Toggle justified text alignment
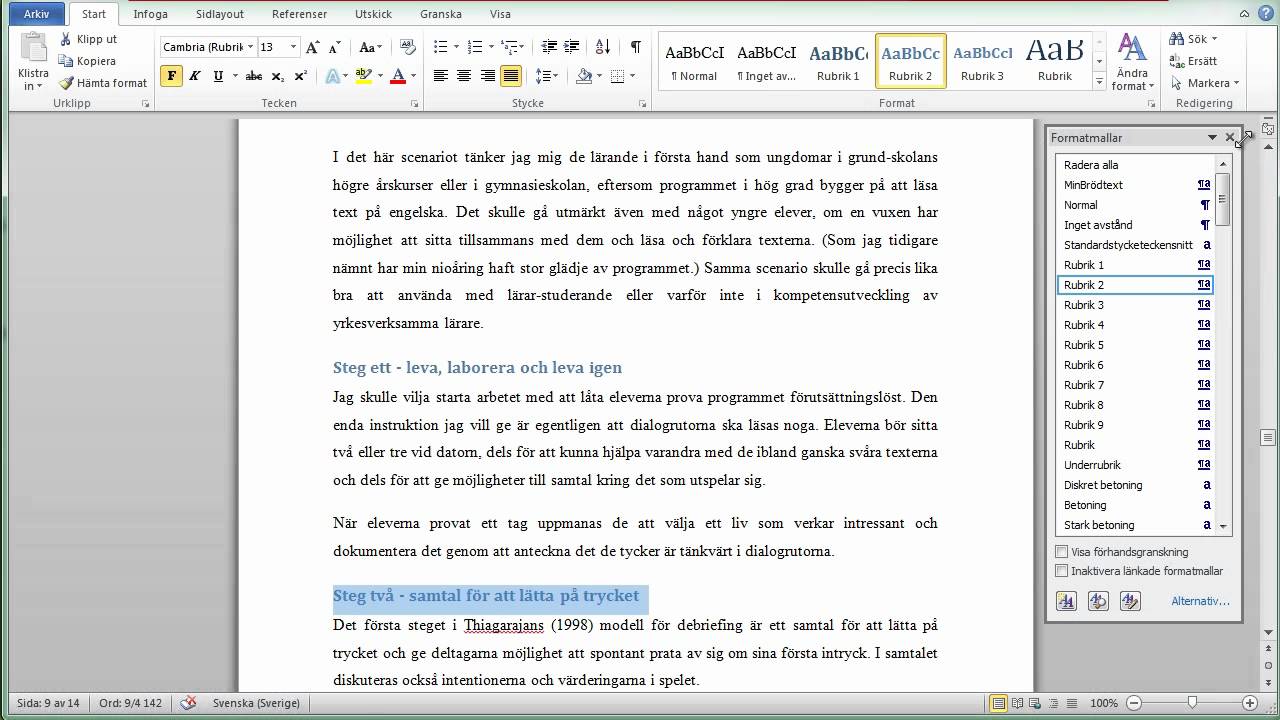This screenshot has width=1280, height=720. click(511, 76)
